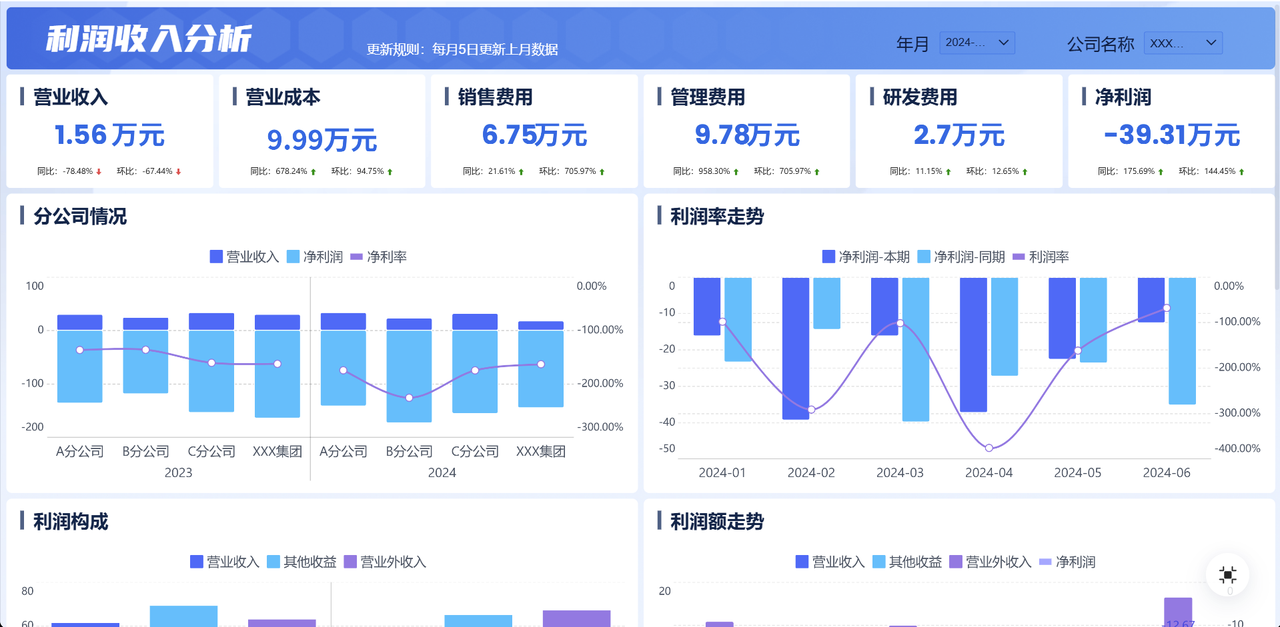1280x627 pixels.
Task: Toggle 净利润 legend in 利润额走势 chart
Action: (1067, 562)
